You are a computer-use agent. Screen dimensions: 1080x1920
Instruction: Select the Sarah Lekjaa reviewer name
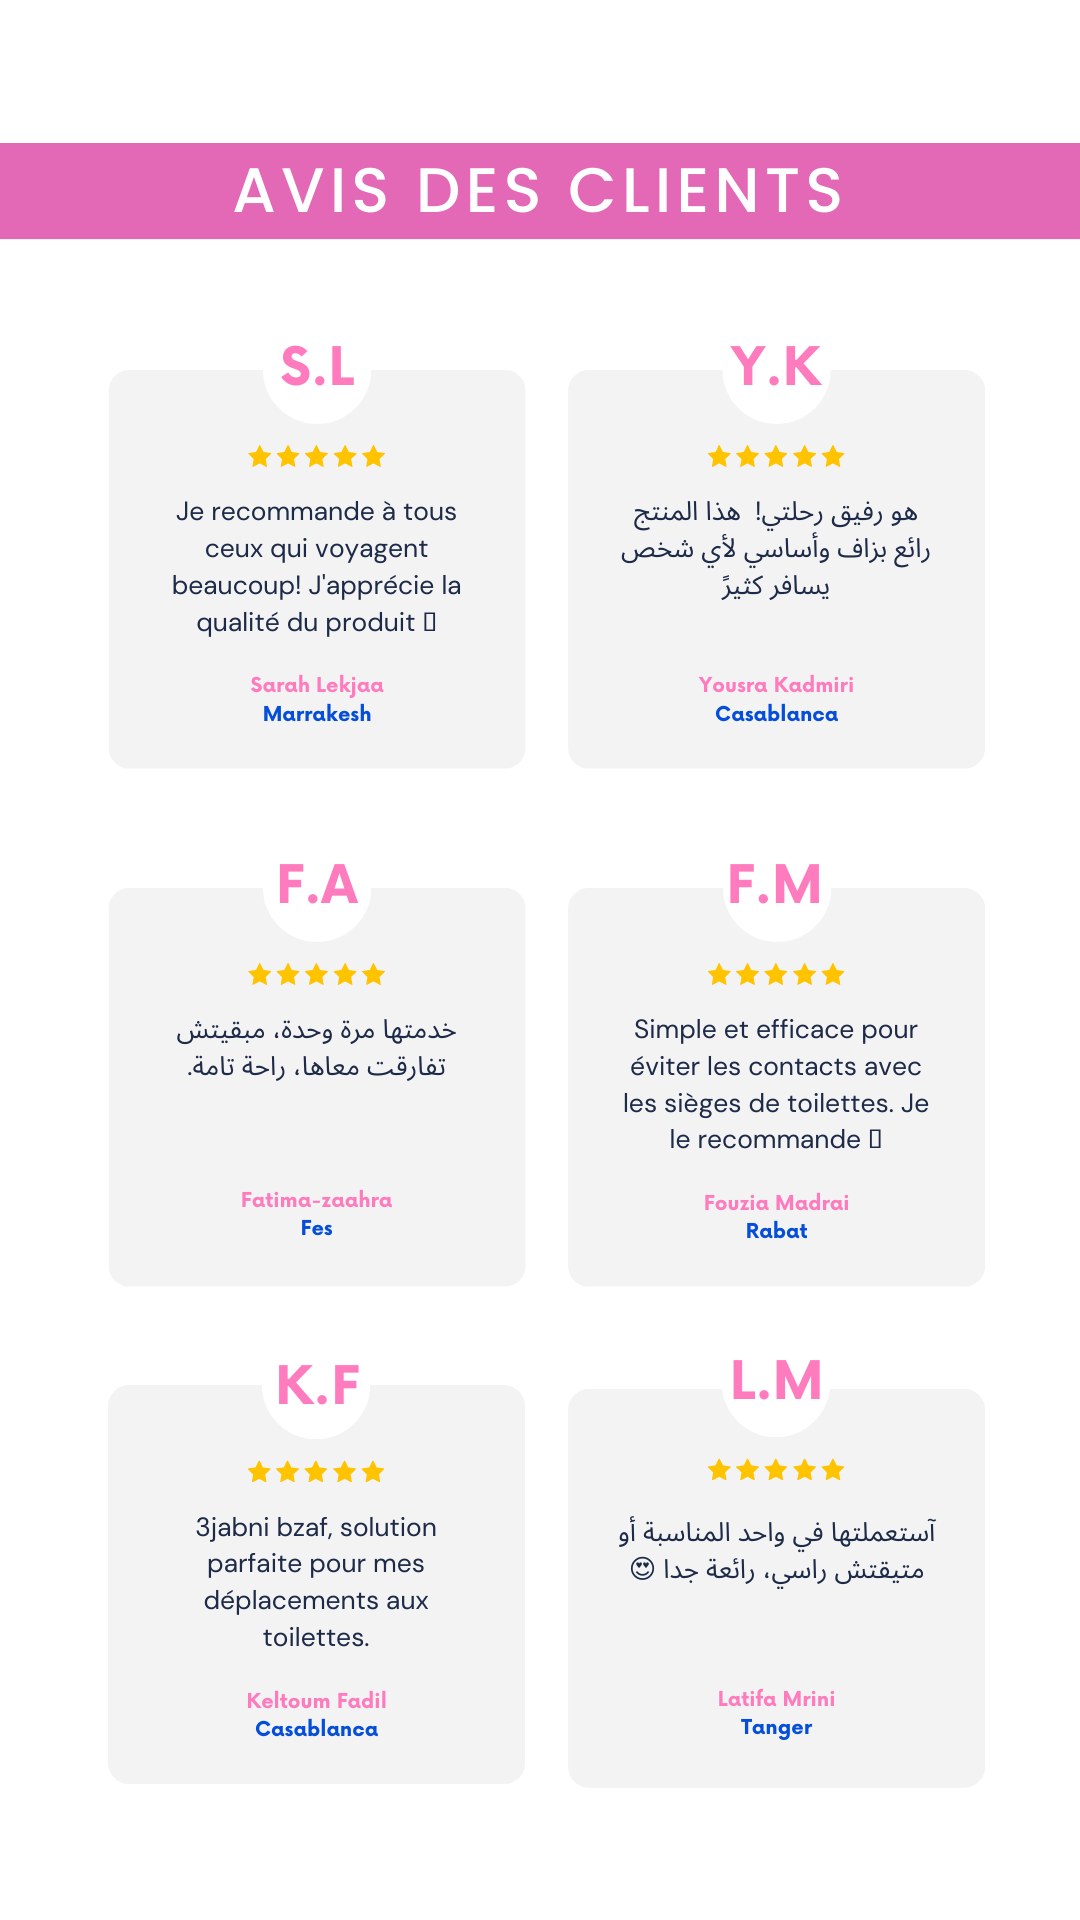pos(317,685)
